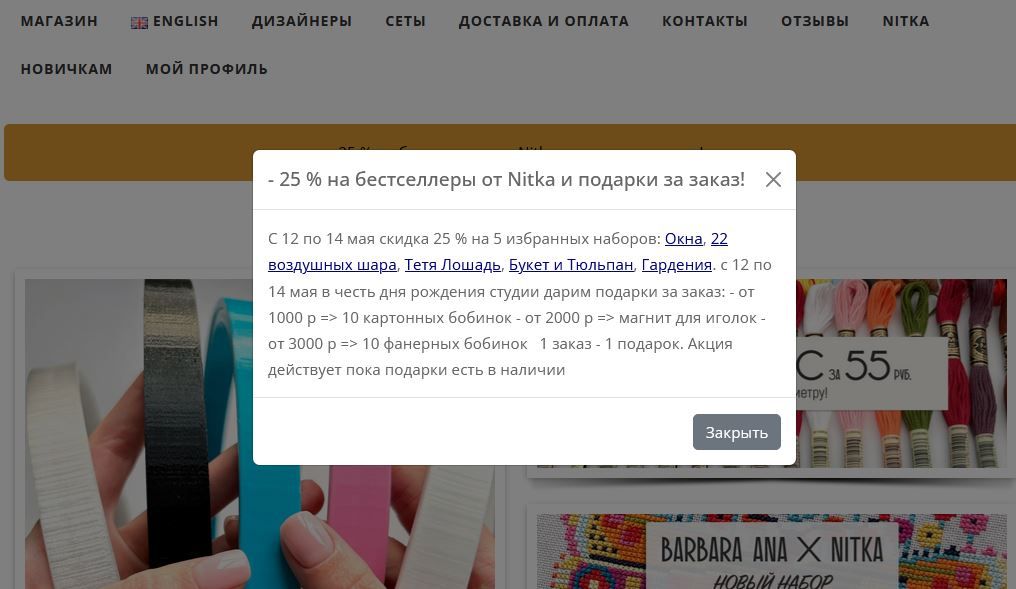Go to Дизайнеры page
This screenshot has height=589, width=1016.
(x=302, y=21)
